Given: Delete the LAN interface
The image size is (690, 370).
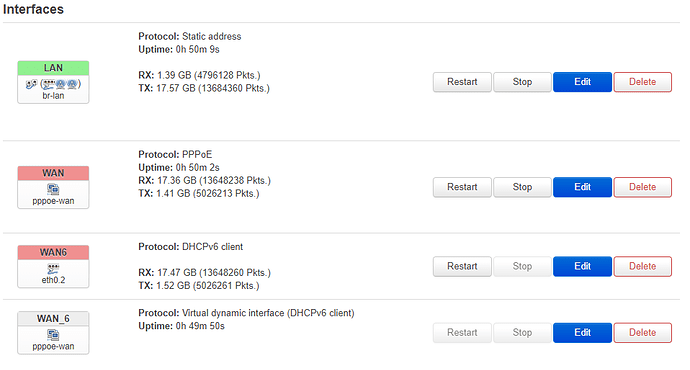Looking at the screenshot, I should [x=642, y=82].
